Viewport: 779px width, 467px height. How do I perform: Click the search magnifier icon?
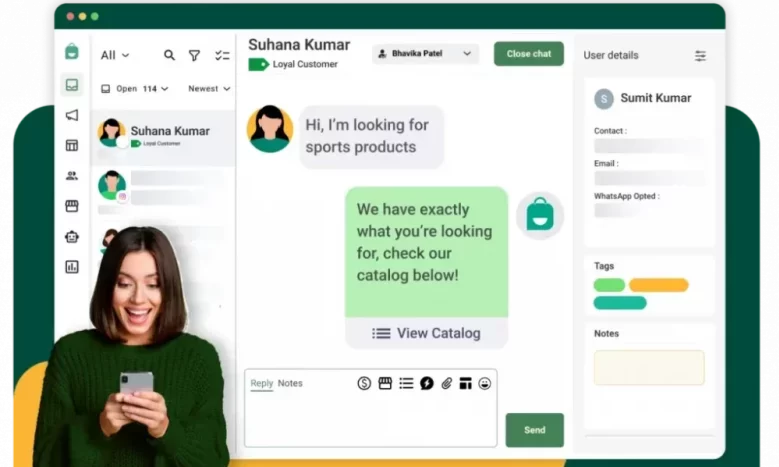pyautogui.click(x=169, y=55)
